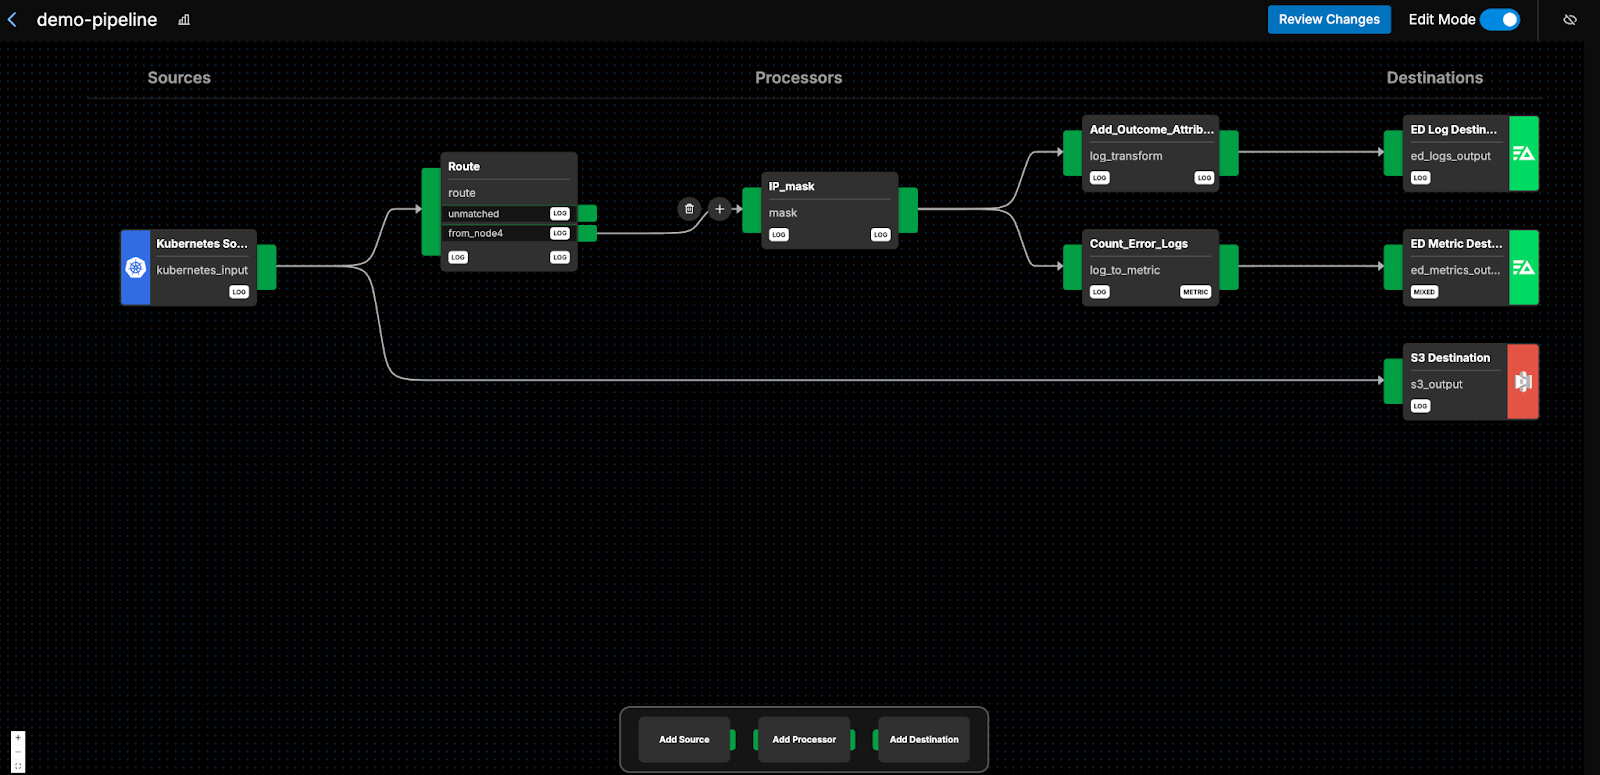Click the ED Log Destination green logo

click(1523, 154)
